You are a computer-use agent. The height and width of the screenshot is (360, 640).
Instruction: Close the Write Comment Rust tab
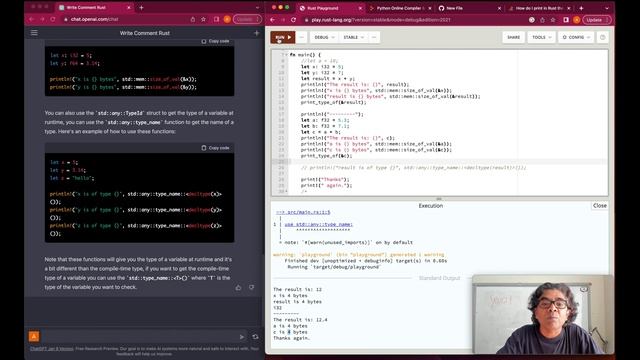coord(129,7)
